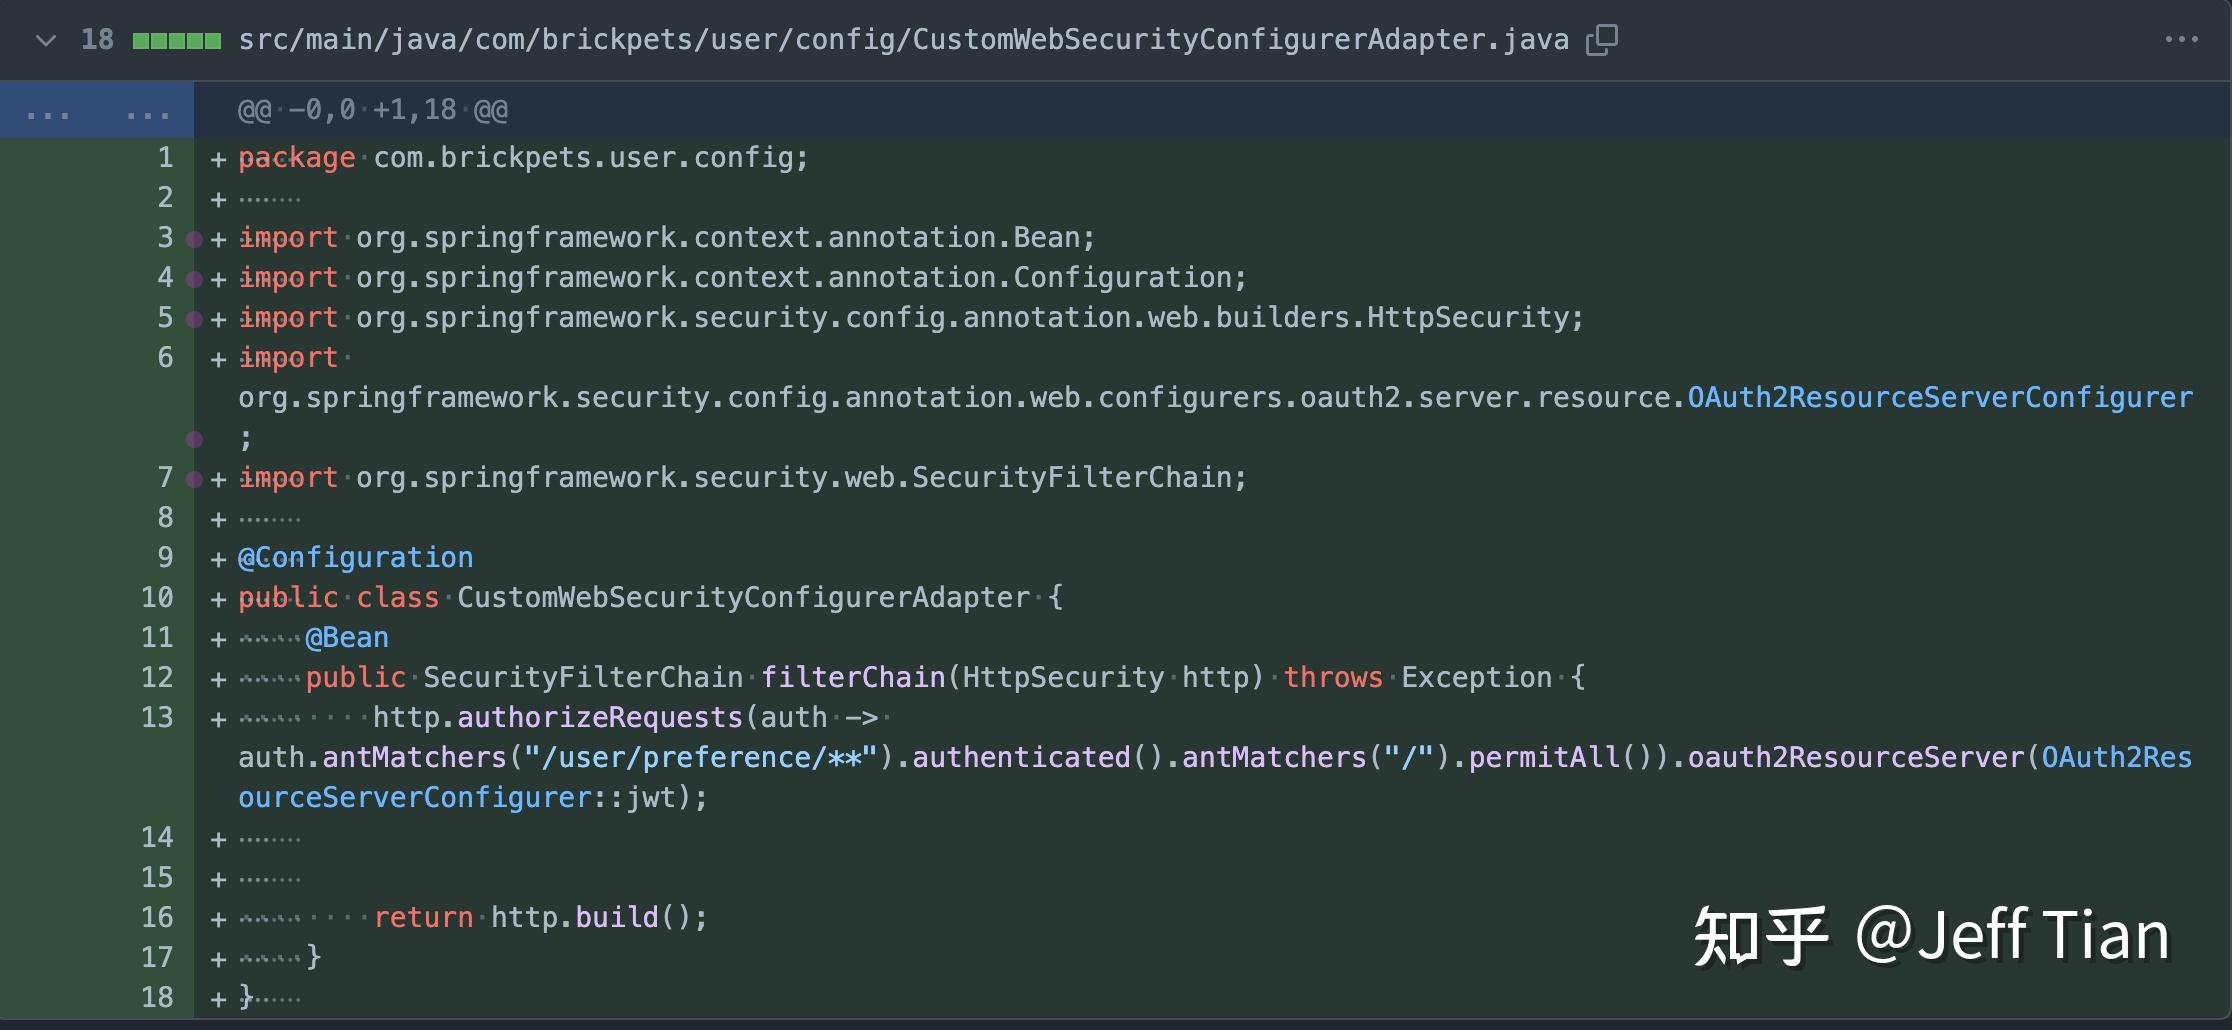Click the purple dot beside line 4
The height and width of the screenshot is (1030, 2232).
(193, 277)
